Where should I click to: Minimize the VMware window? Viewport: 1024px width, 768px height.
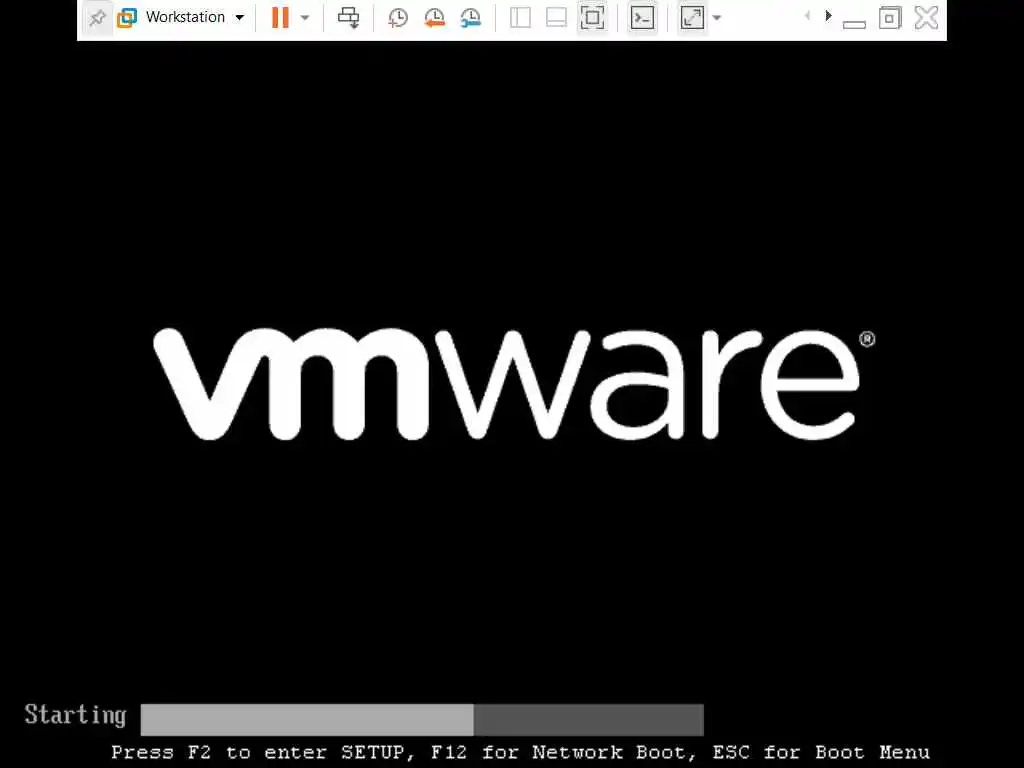click(854, 24)
